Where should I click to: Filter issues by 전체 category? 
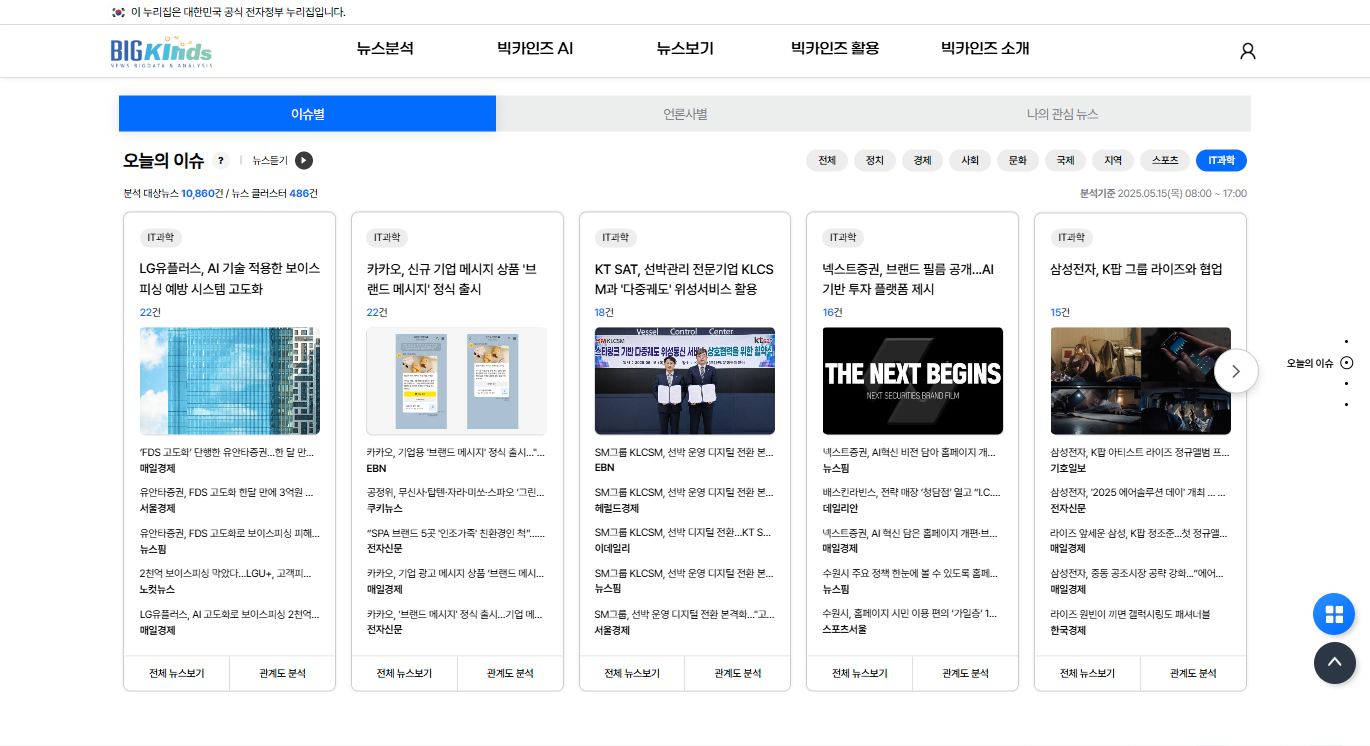point(827,160)
